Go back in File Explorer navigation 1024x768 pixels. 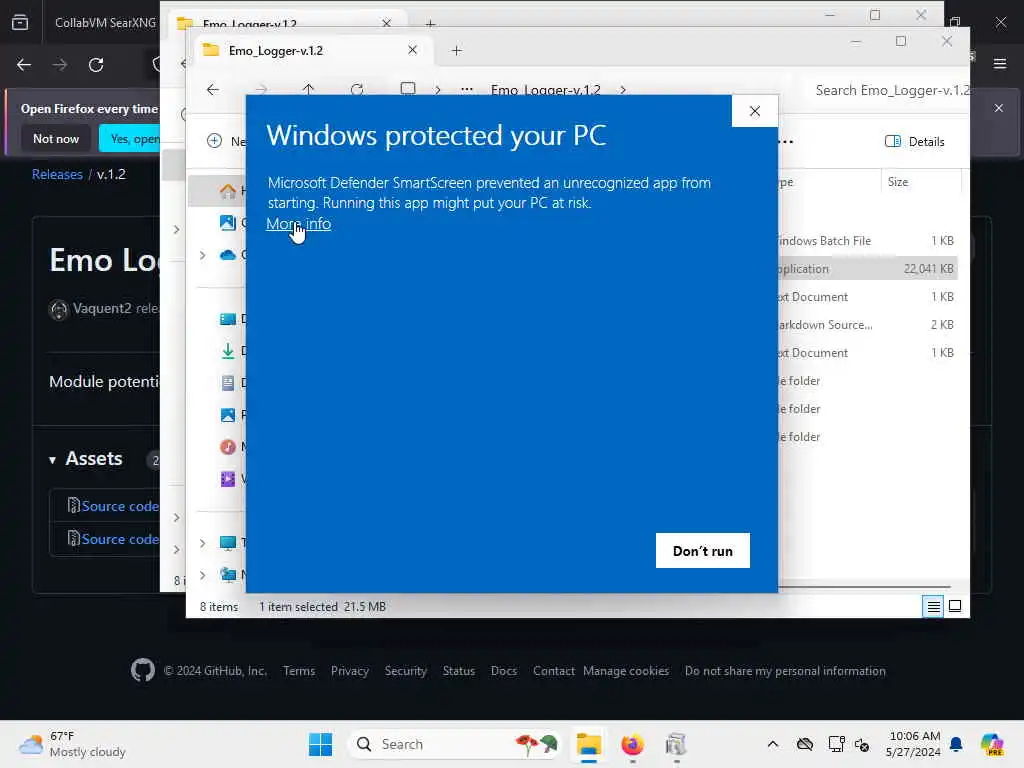point(213,89)
